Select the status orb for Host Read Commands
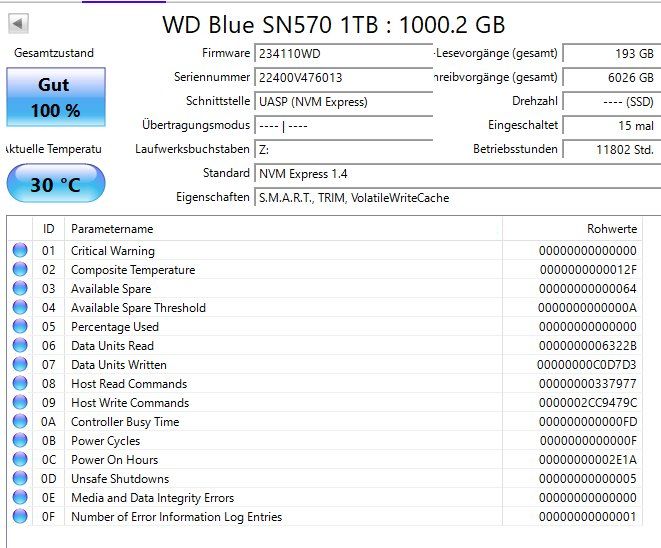 click(20, 383)
